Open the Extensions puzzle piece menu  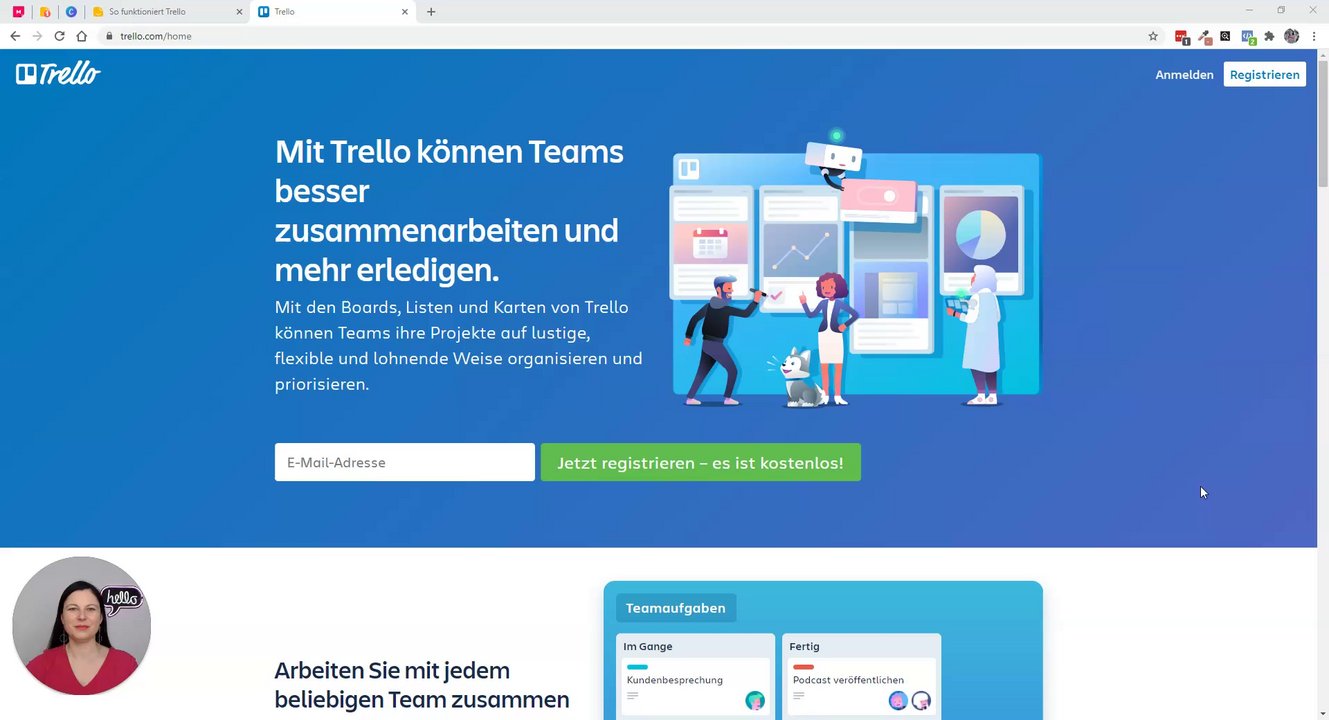click(1269, 36)
